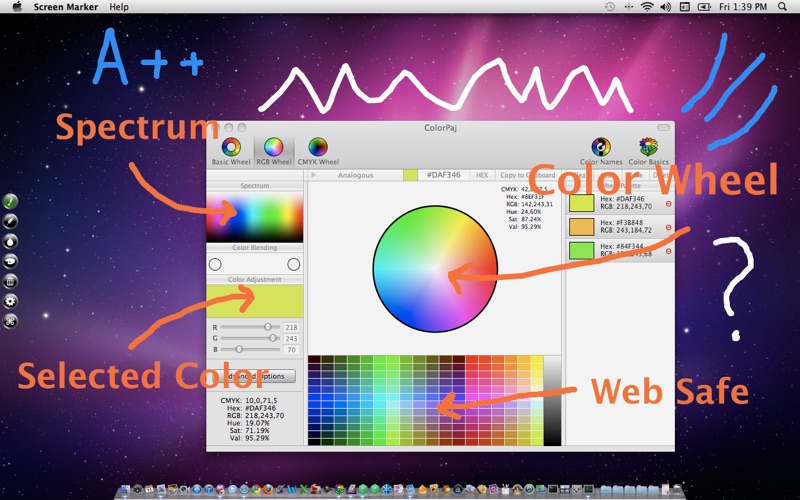Click the Advanced Options button
The width and height of the screenshot is (800, 500).
255,377
